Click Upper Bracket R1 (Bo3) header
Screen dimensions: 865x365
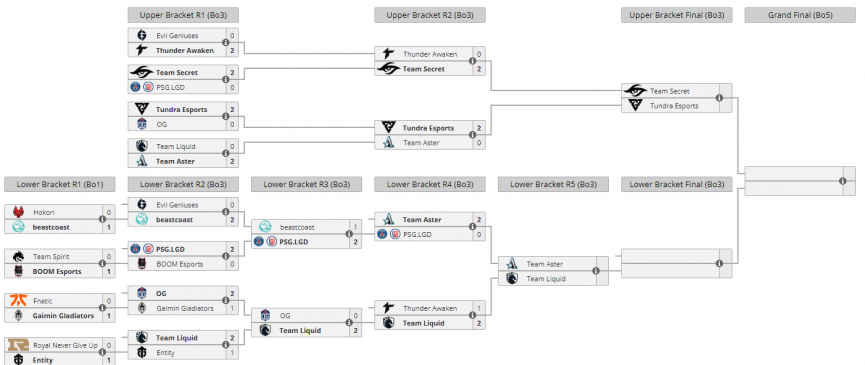183,15
